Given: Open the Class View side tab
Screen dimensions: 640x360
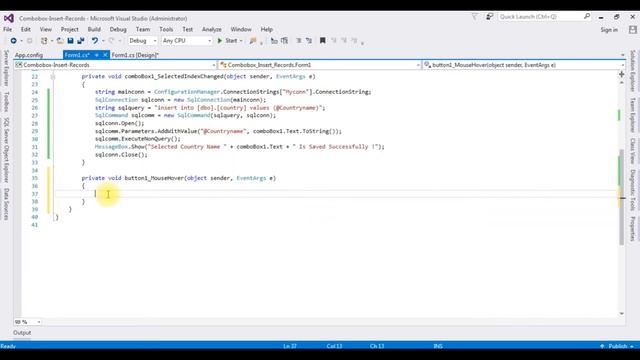Looking at the screenshot, I should point(633,151).
